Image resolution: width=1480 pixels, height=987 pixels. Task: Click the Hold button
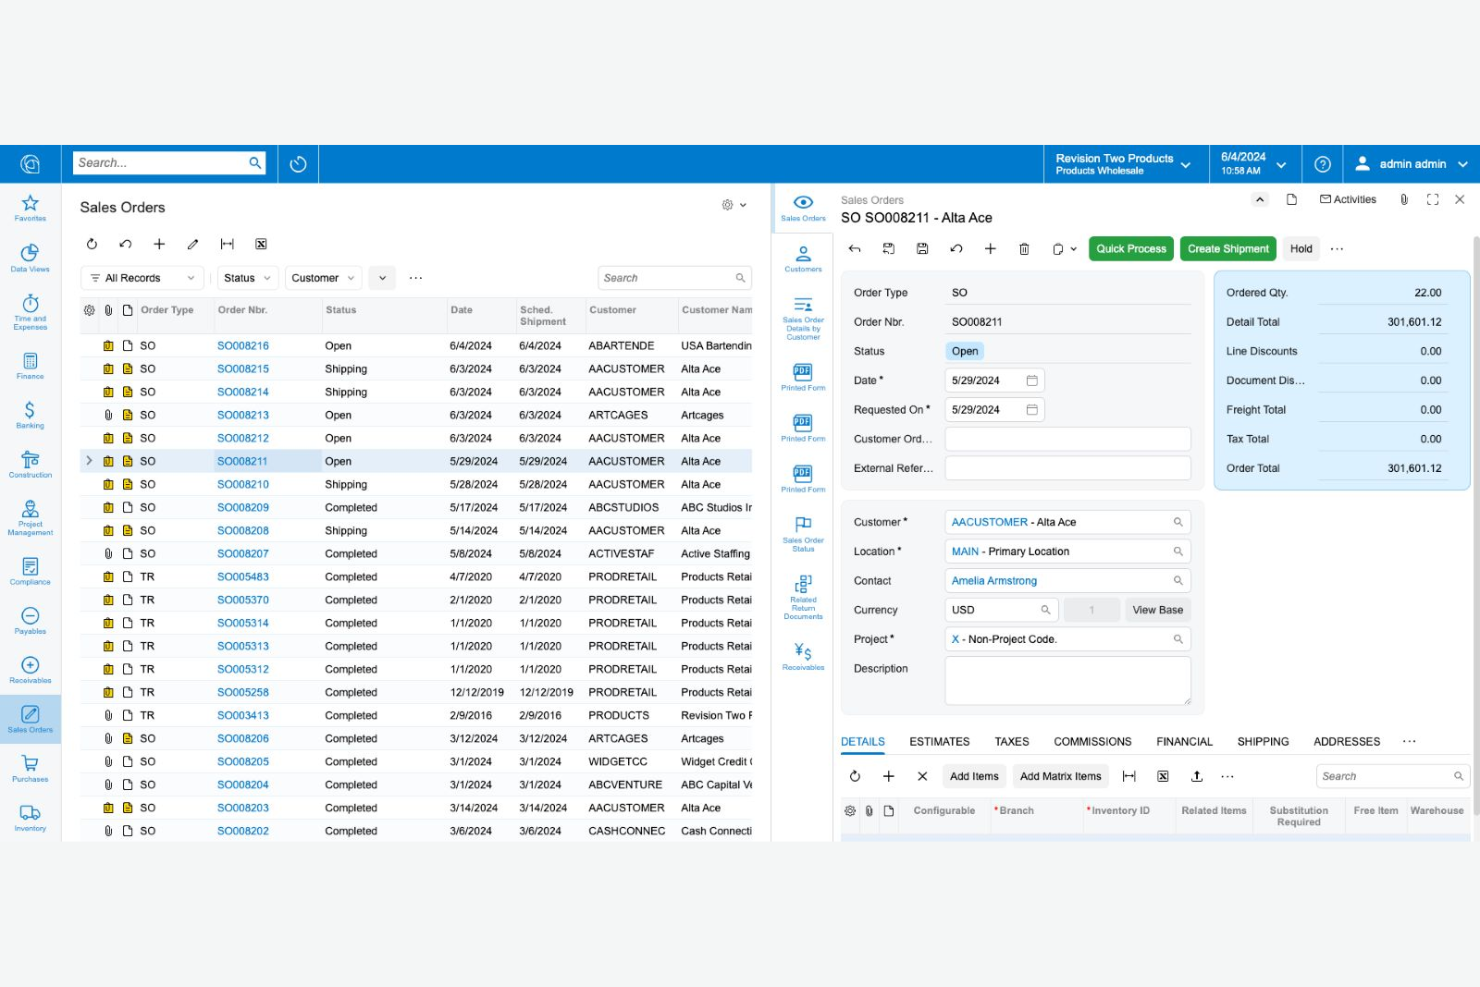pos(1301,249)
